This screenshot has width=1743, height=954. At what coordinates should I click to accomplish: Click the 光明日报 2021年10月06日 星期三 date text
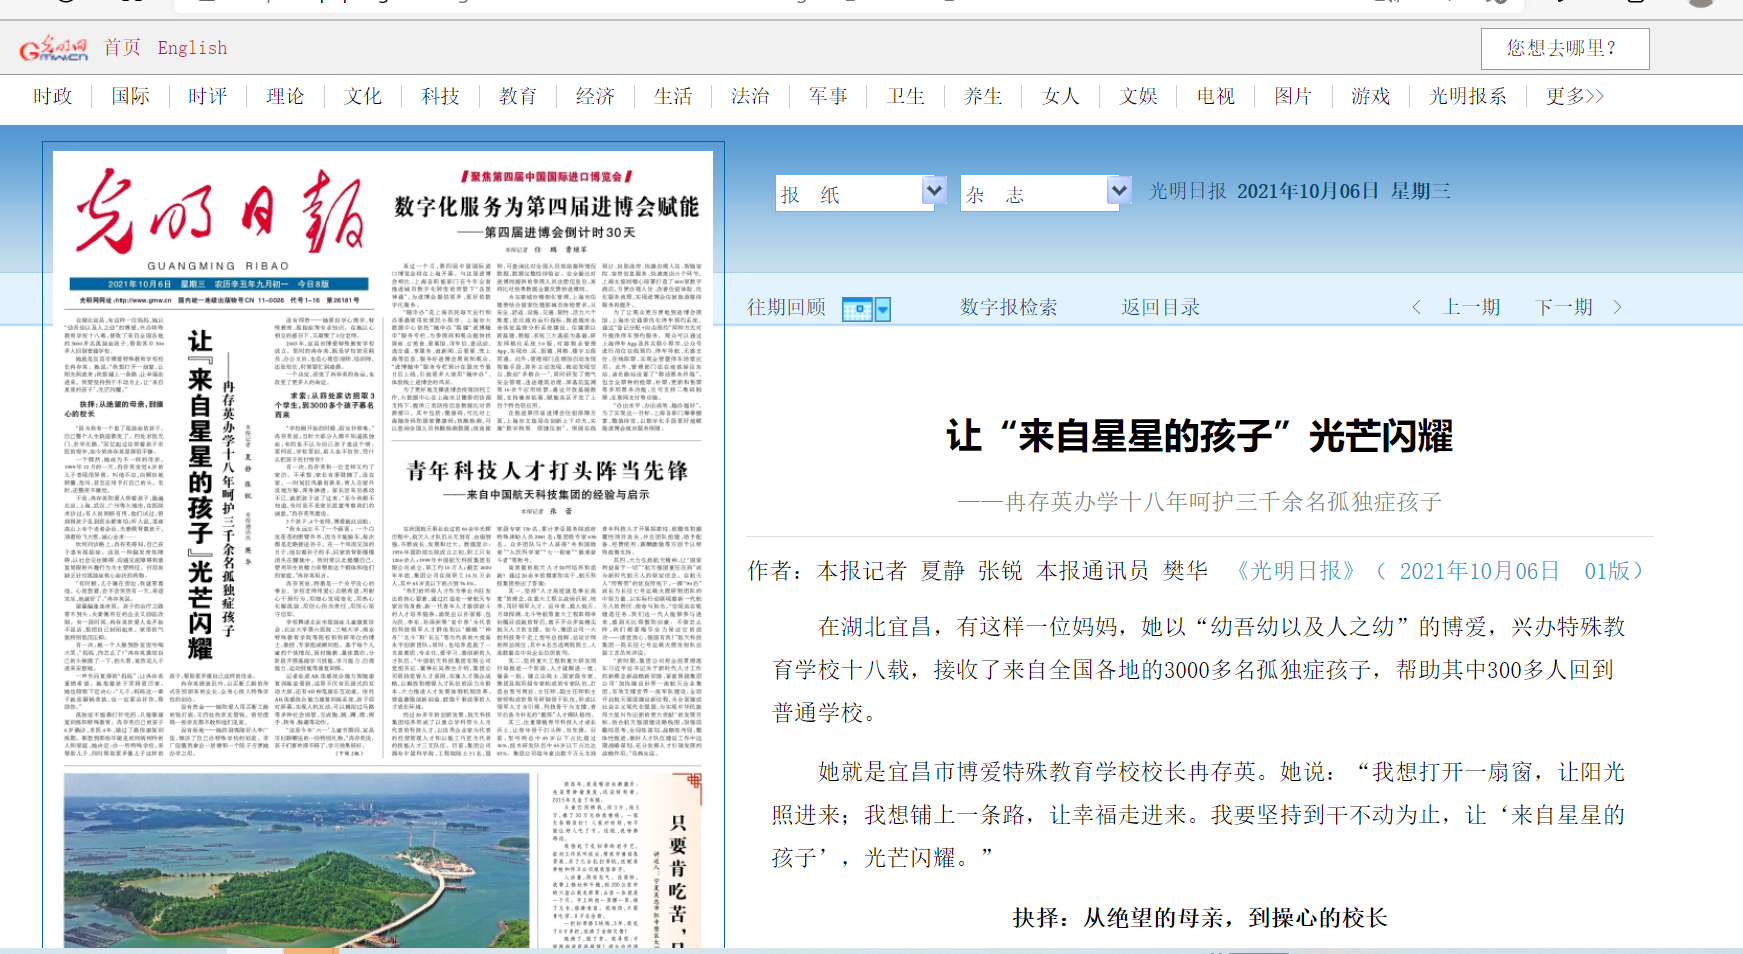1299,191
